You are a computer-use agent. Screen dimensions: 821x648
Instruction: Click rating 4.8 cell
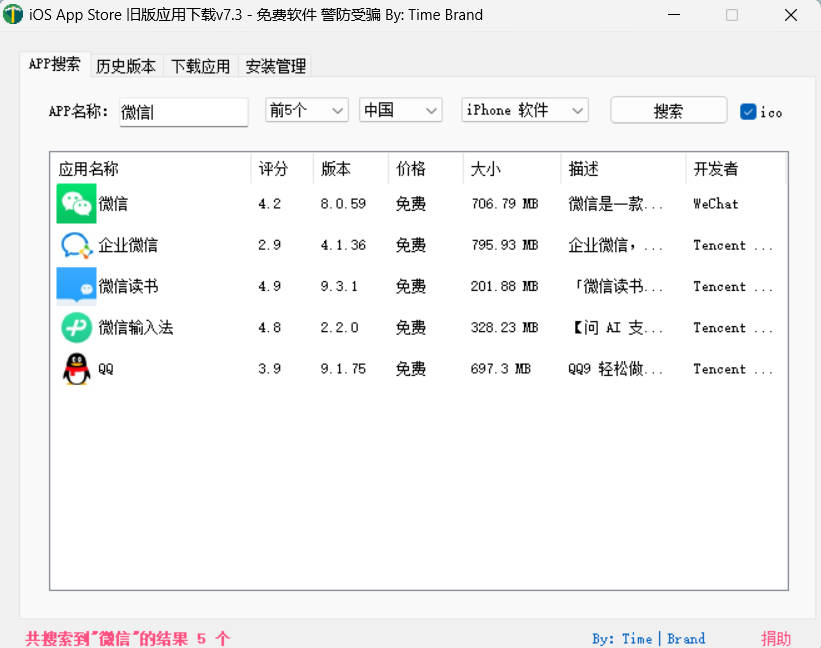(270, 328)
